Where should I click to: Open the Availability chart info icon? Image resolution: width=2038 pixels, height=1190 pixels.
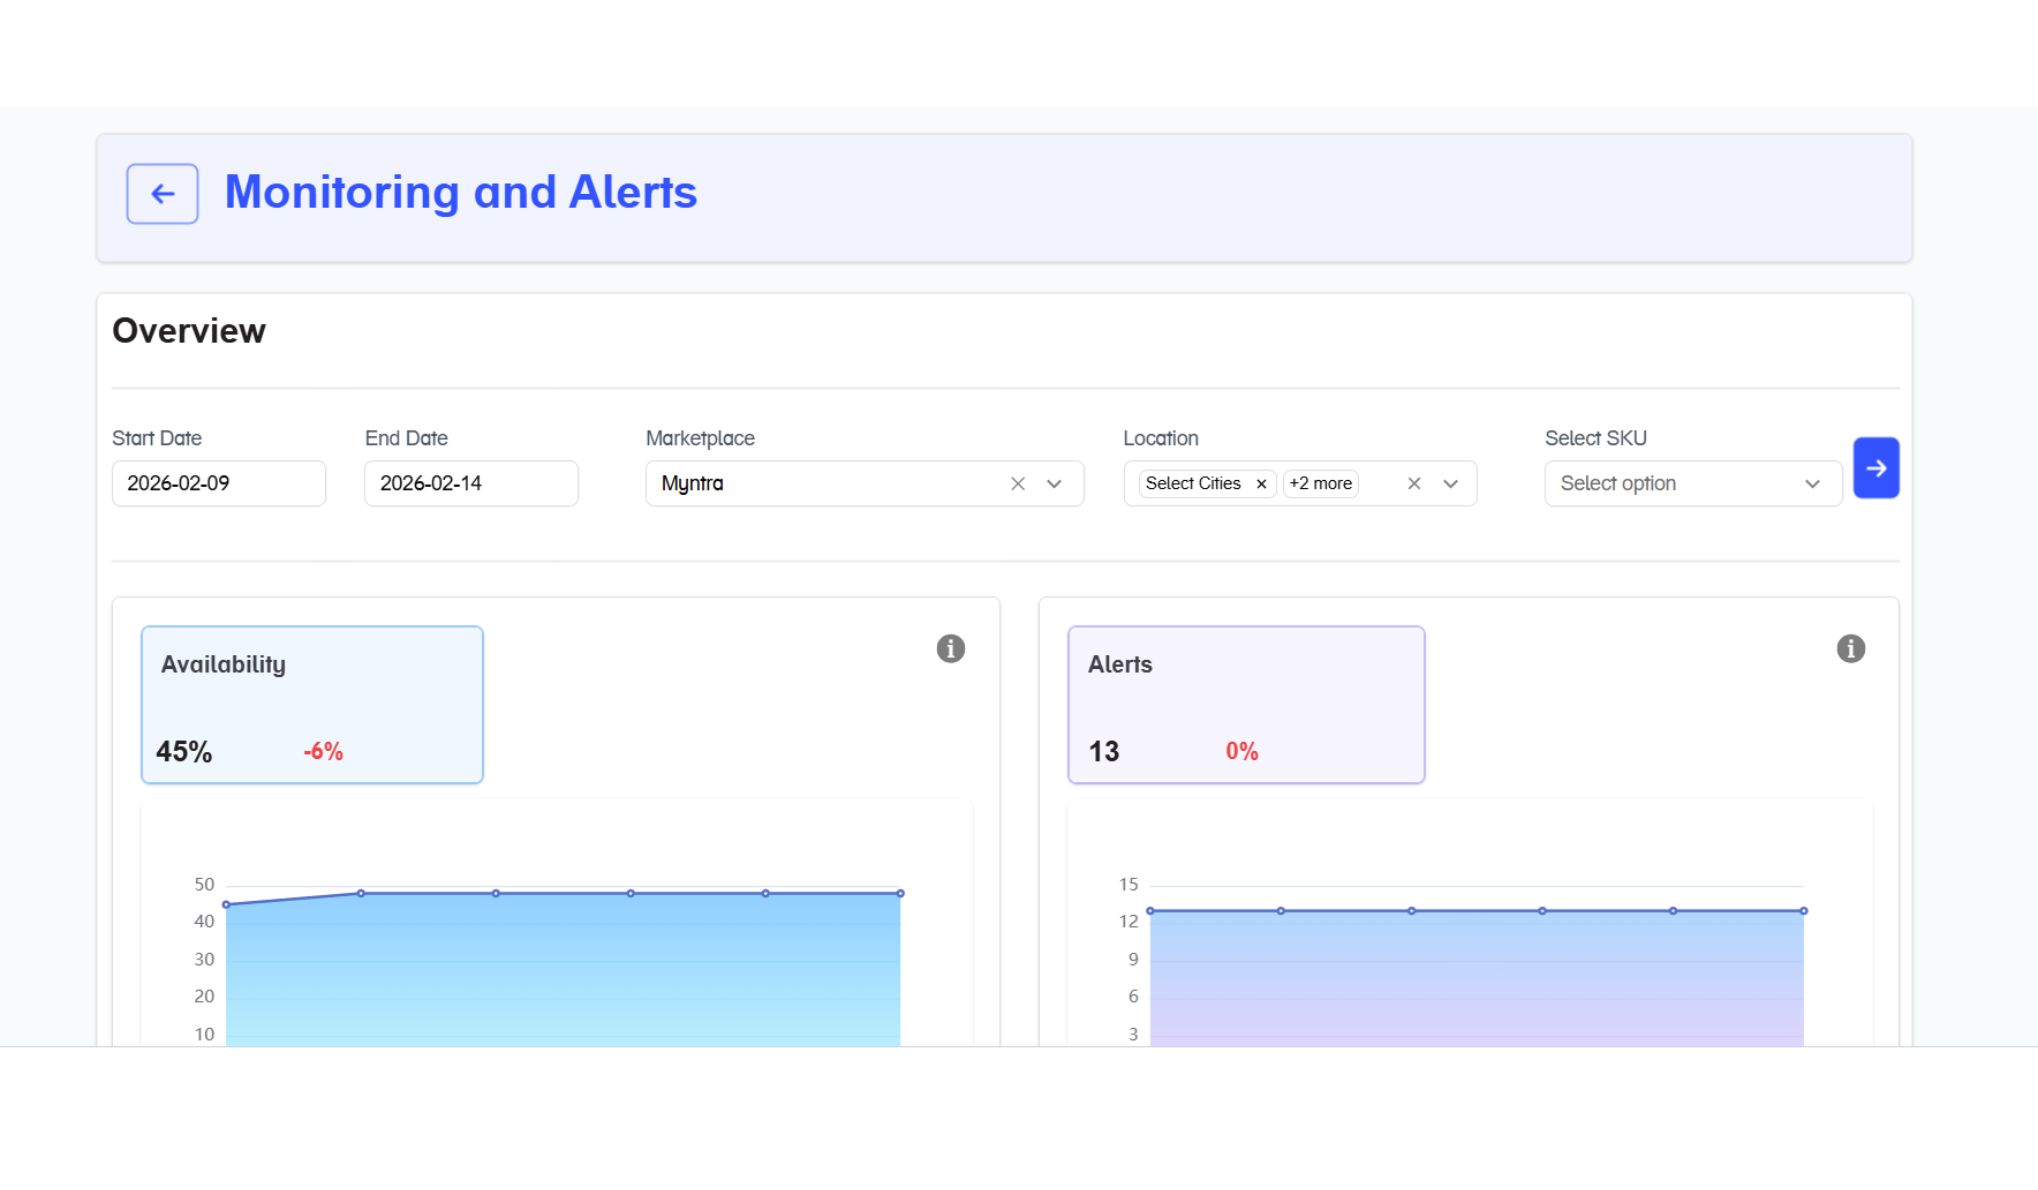coord(950,649)
